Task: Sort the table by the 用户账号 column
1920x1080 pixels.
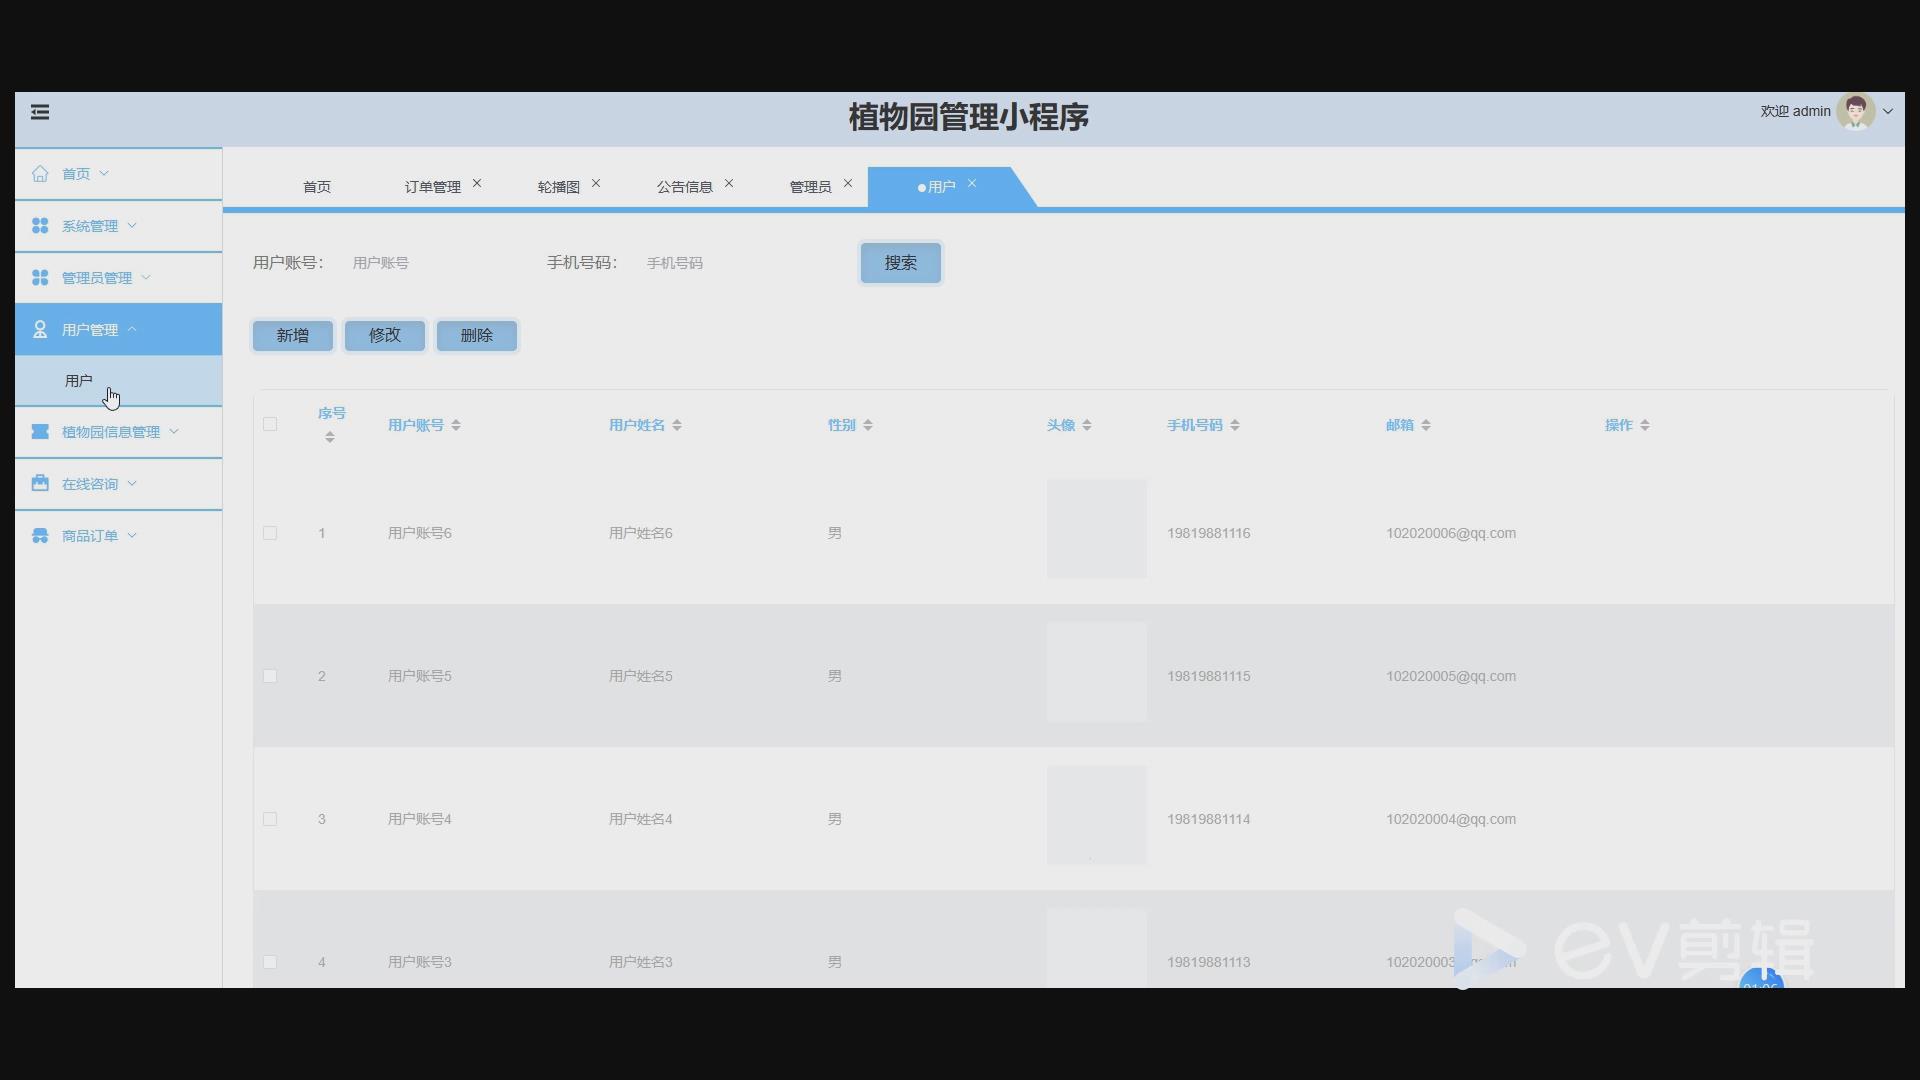Action: (456, 425)
